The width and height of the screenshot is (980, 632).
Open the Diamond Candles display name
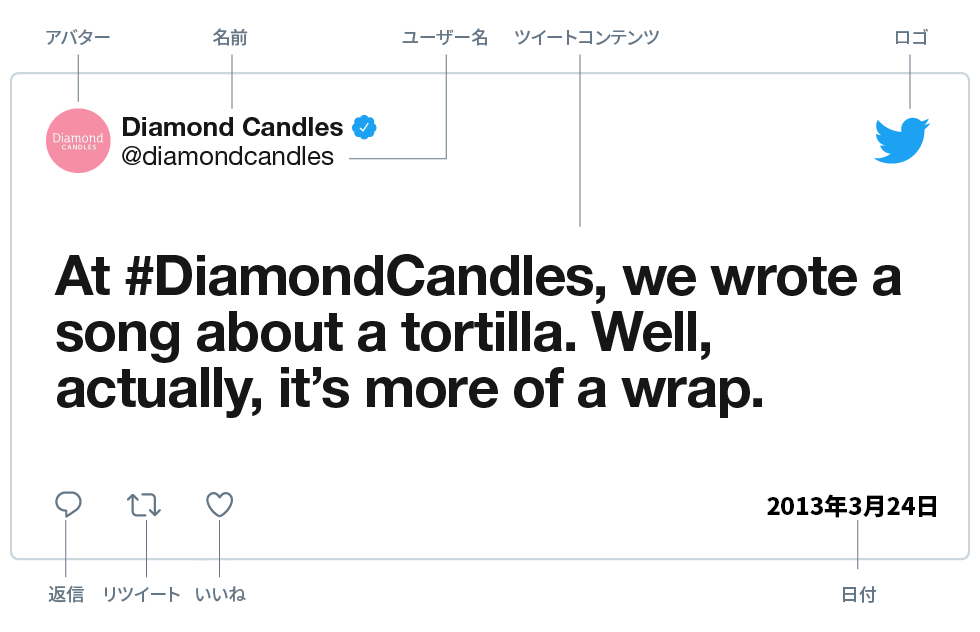pyautogui.click(x=232, y=127)
